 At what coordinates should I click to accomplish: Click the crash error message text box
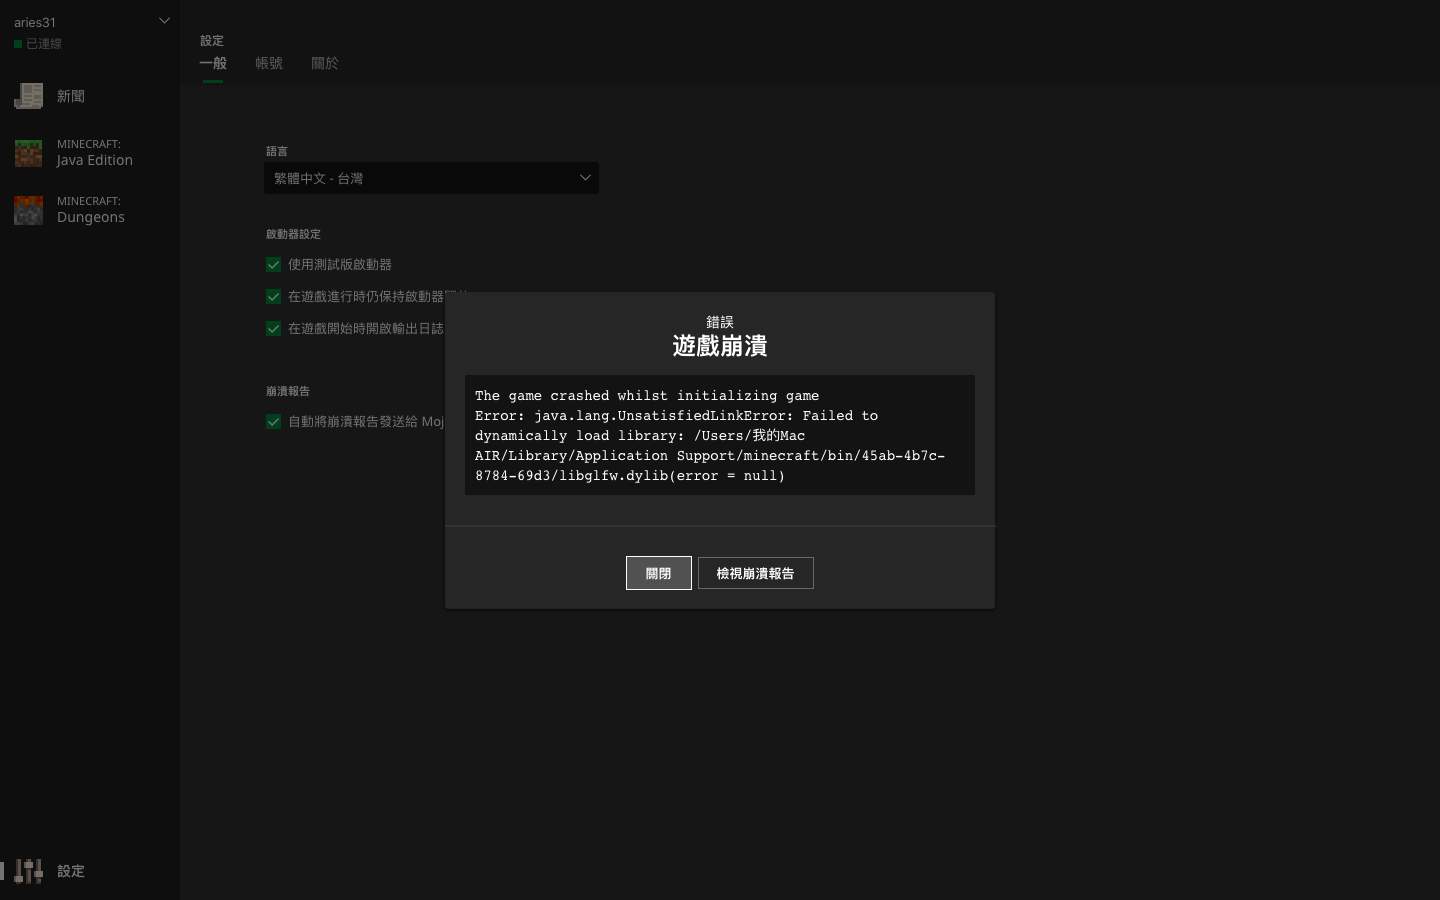720,435
